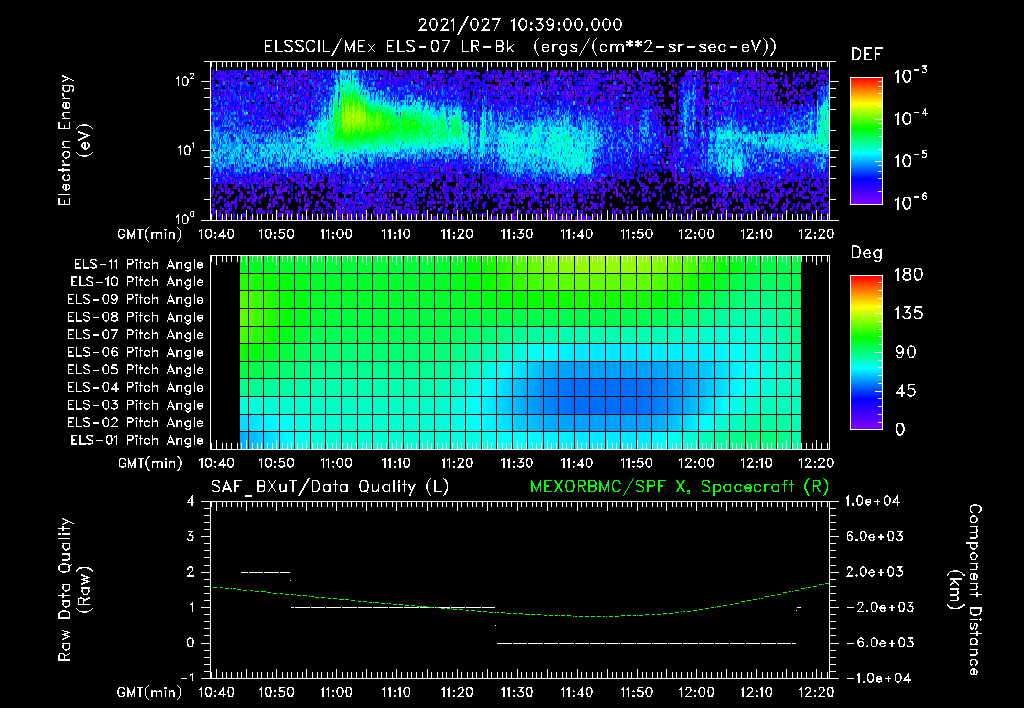Select the ELS-01 Pitch Angle row label
The height and width of the screenshot is (708, 1024).
[137, 440]
